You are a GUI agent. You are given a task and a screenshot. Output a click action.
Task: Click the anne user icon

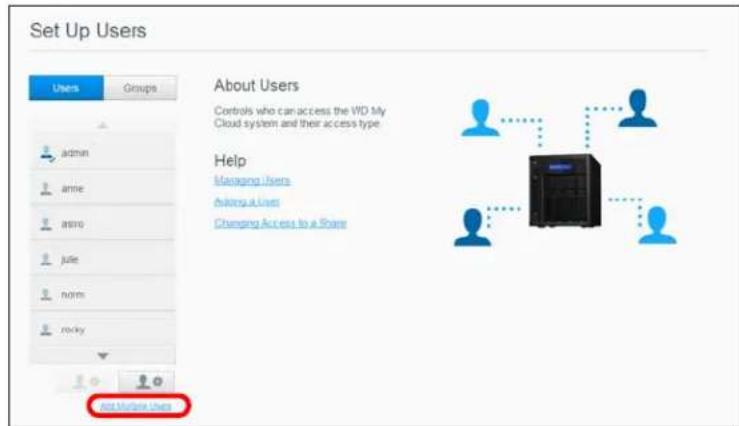46,188
